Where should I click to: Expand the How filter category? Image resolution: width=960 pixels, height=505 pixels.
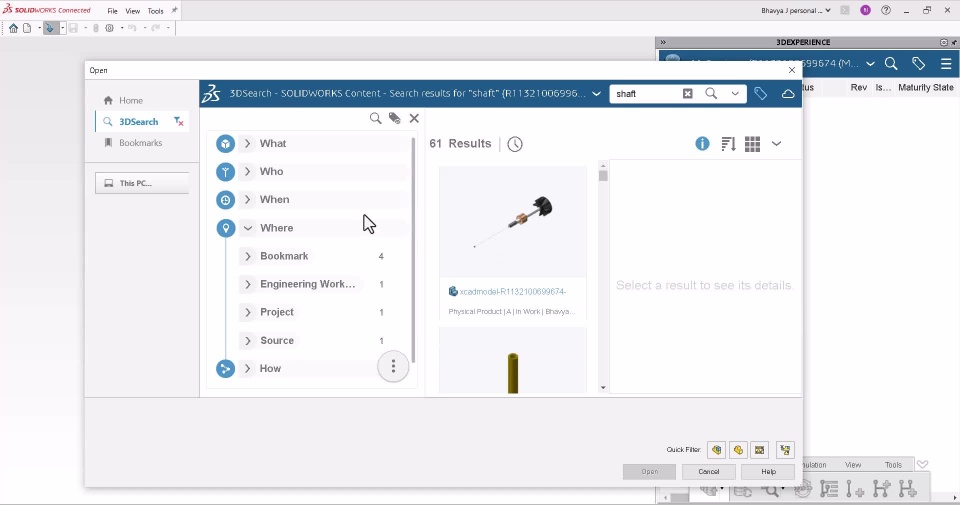[247, 368]
